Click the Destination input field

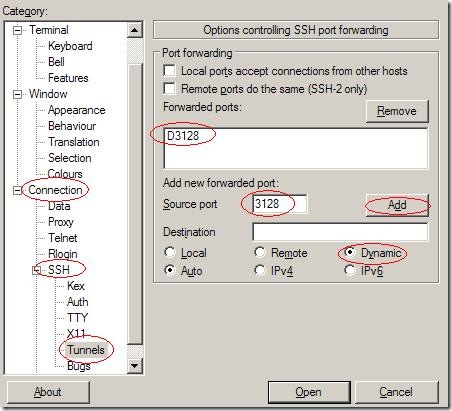[340, 232]
